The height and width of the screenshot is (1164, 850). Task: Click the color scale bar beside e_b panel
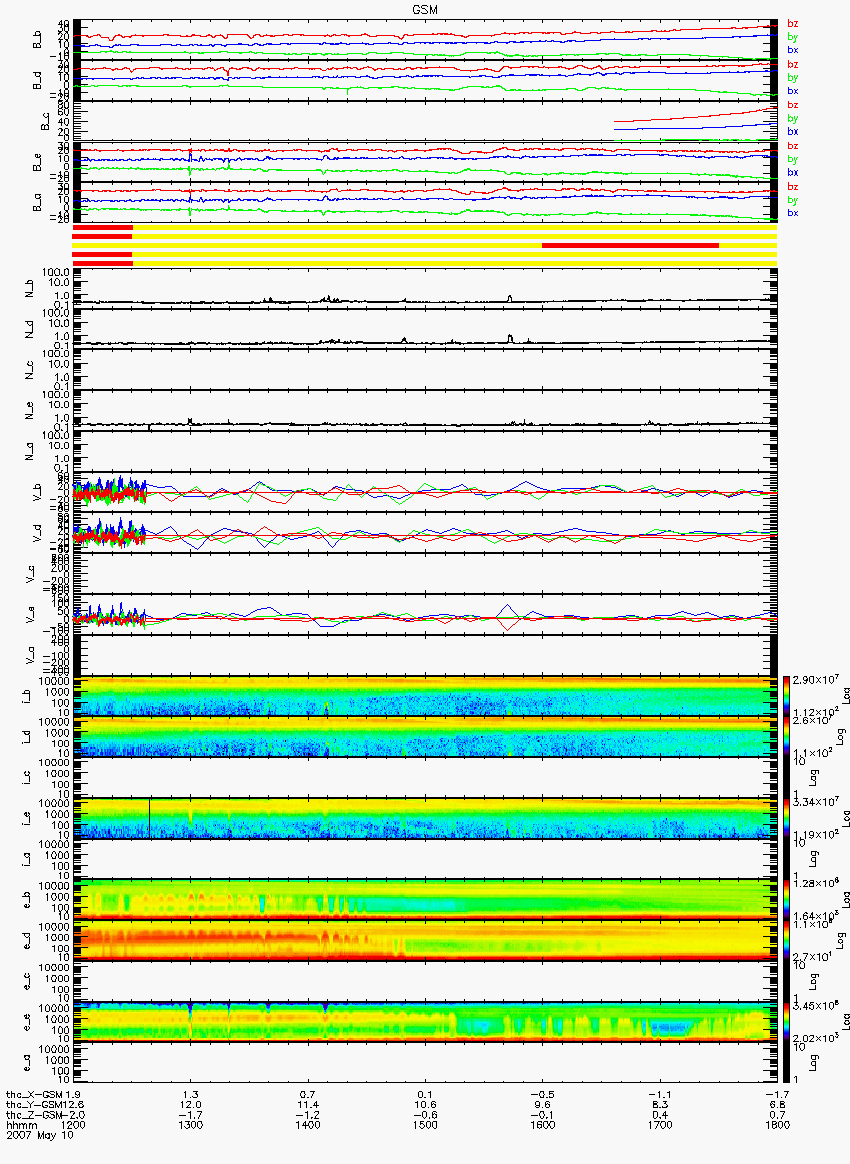[787, 900]
